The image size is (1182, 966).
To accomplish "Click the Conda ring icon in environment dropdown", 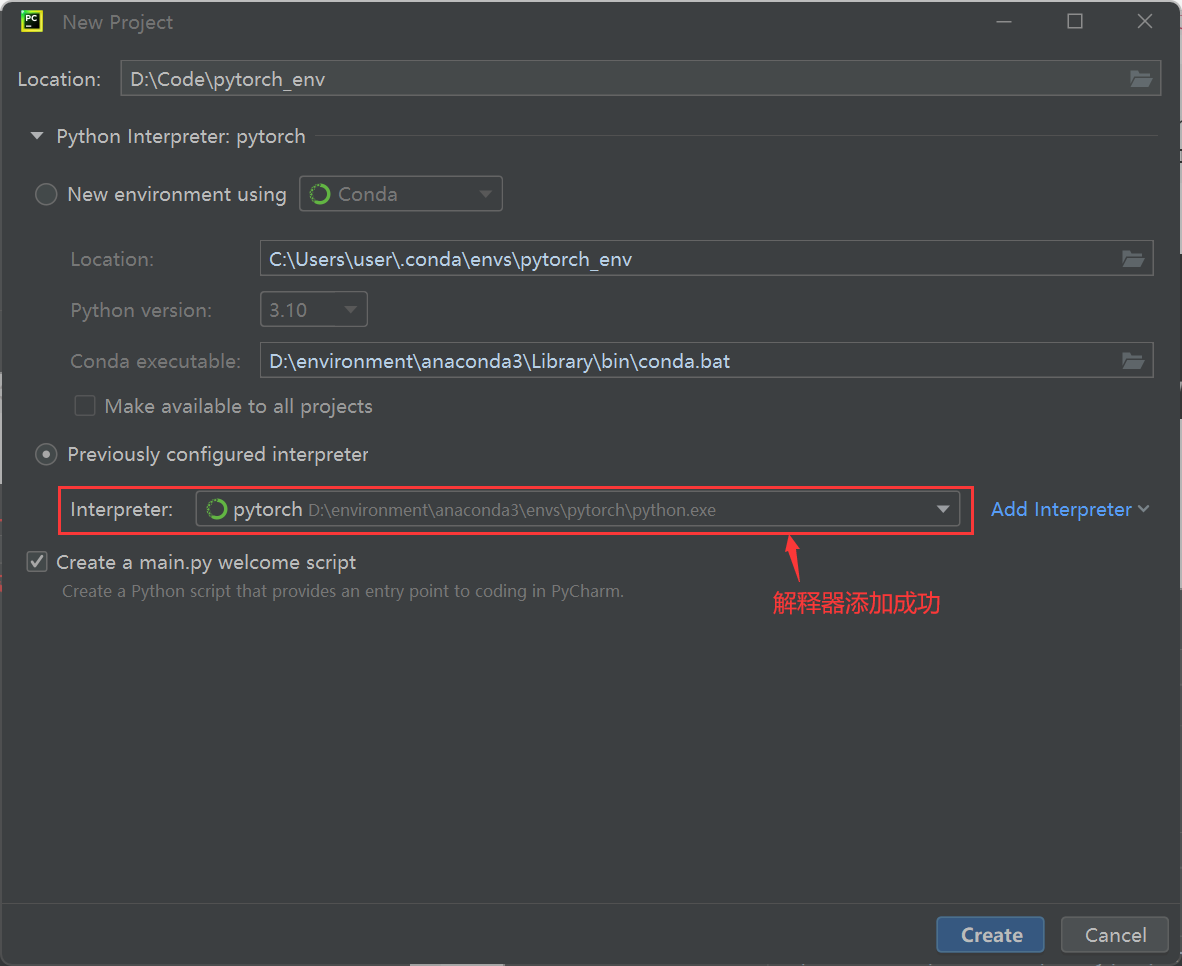I will pyautogui.click(x=320, y=194).
